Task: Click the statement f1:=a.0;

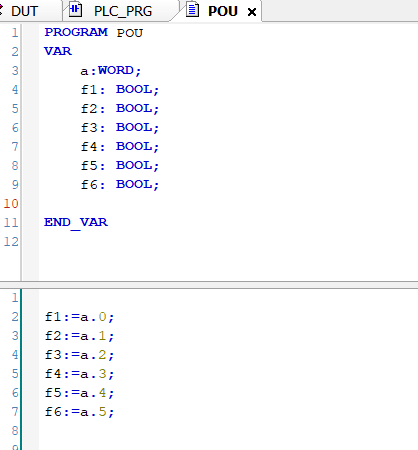Action: tap(79, 317)
